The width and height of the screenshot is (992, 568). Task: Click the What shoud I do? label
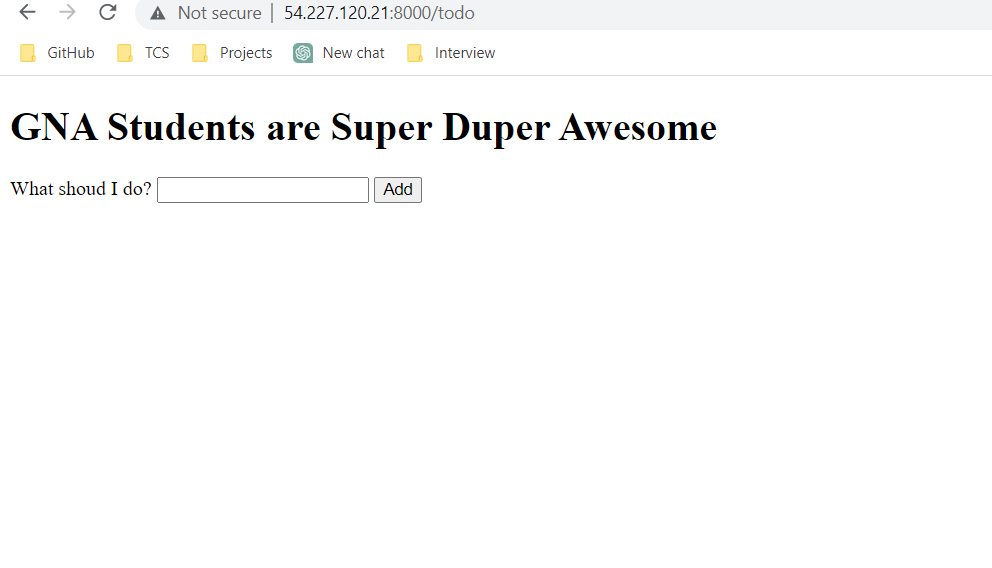(81, 189)
